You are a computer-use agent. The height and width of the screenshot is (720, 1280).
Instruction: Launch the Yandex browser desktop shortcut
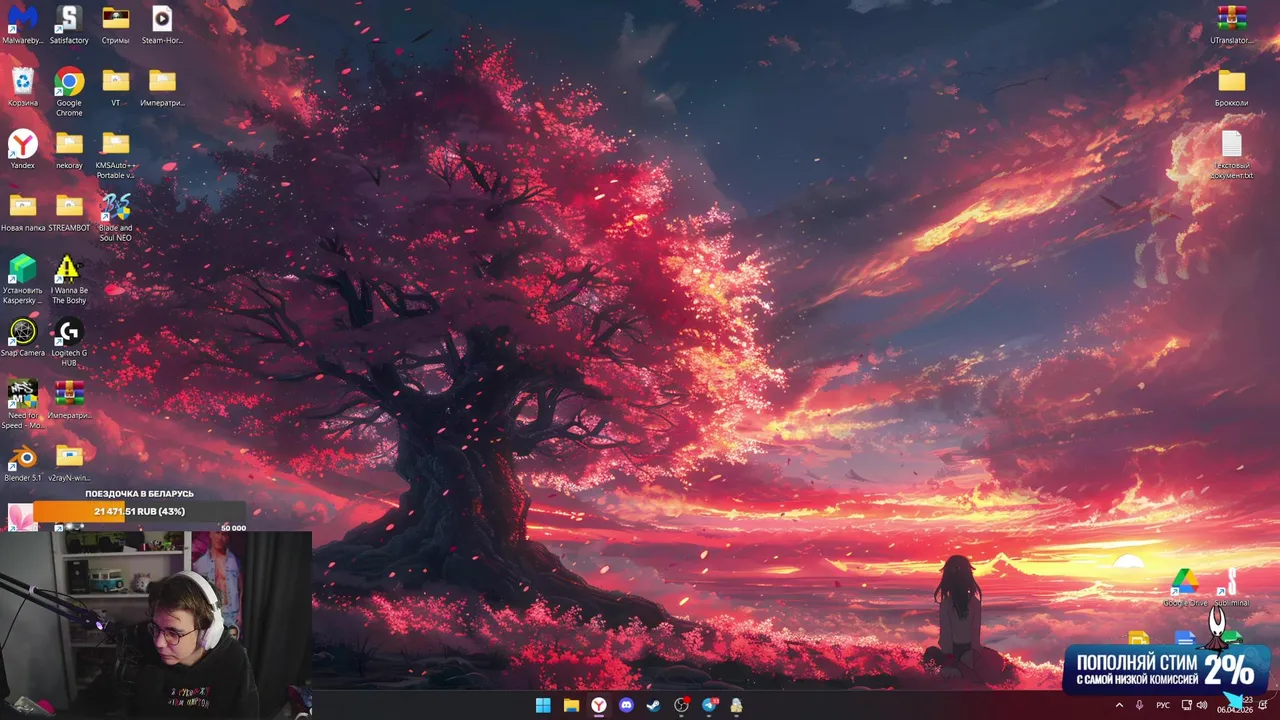click(x=22, y=149)
